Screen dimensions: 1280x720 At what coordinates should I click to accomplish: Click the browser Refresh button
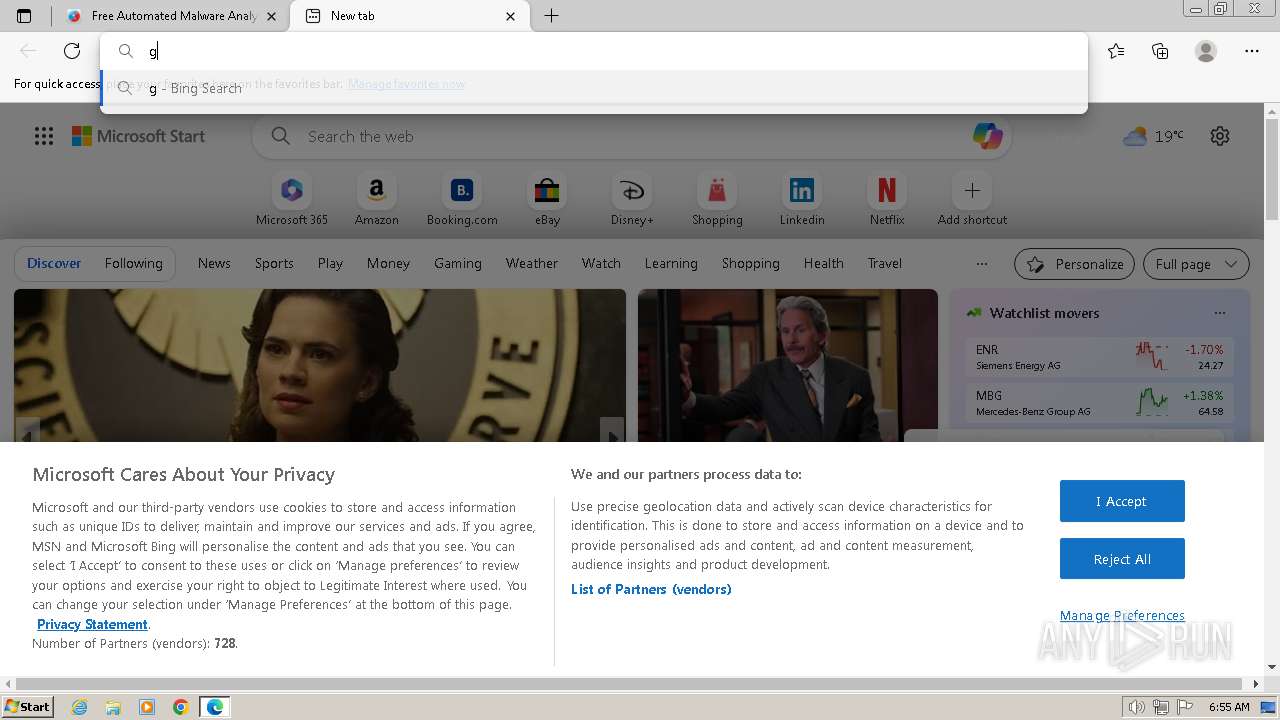[x=72, y=51]
